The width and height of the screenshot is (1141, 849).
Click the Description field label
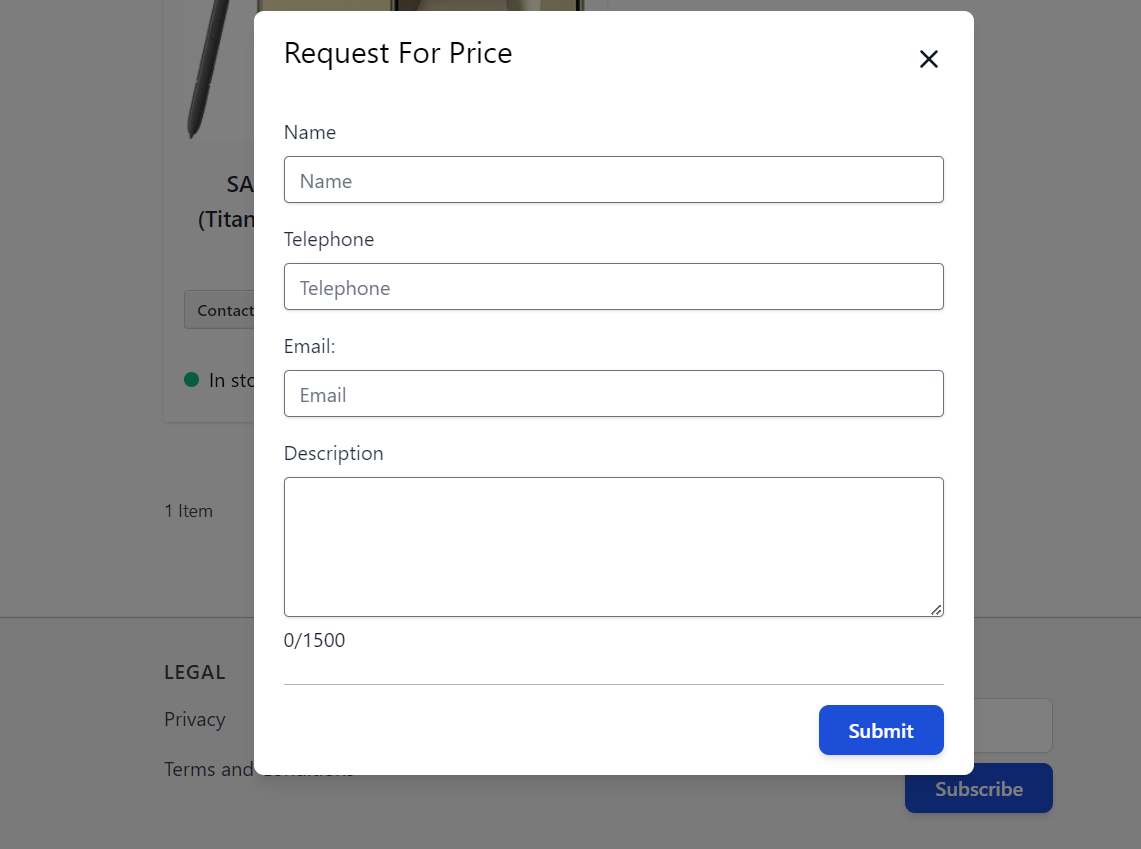[333, 453]
